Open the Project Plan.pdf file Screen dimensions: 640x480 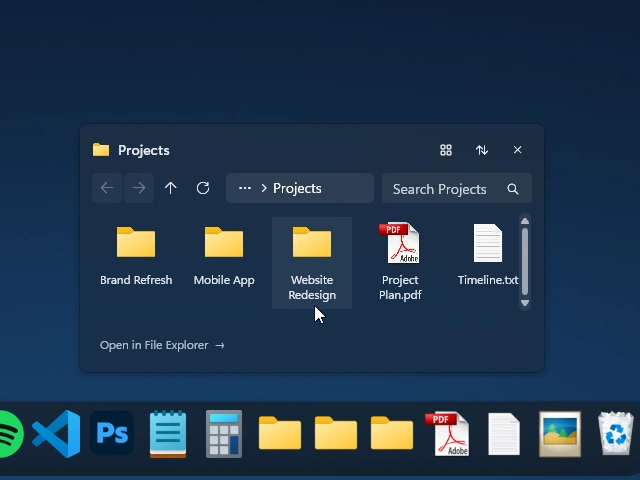(x=400, y=261)
